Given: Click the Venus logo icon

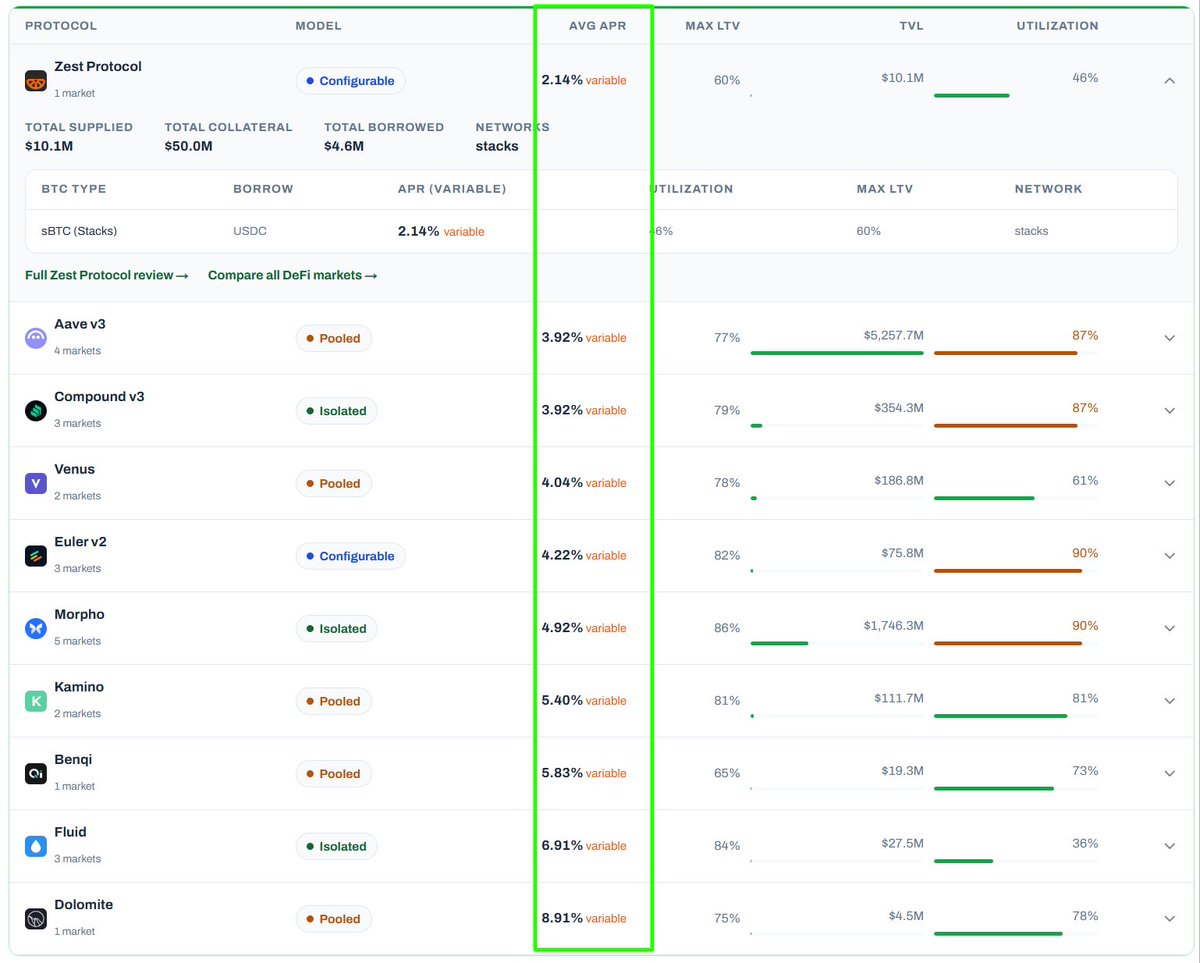Looking at the screenshot, I should pyautogui.click(x=36, y=484).
